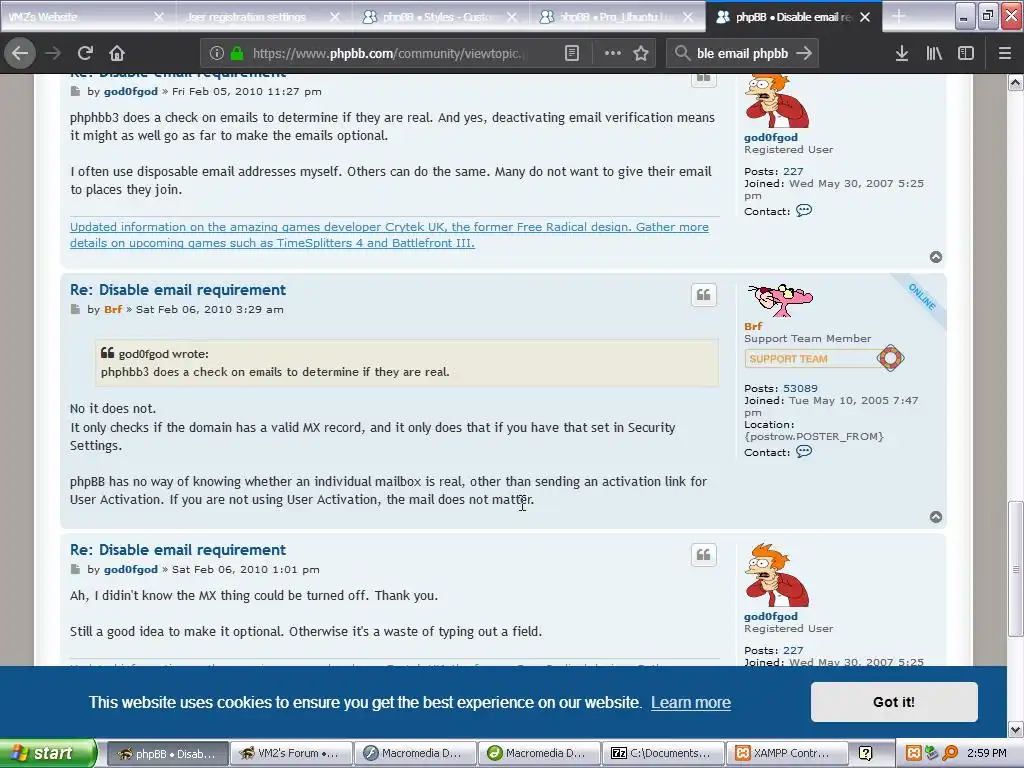Open the Crytek UK signature link
The height and width of the screenshot is (768, 1024).
389,234
